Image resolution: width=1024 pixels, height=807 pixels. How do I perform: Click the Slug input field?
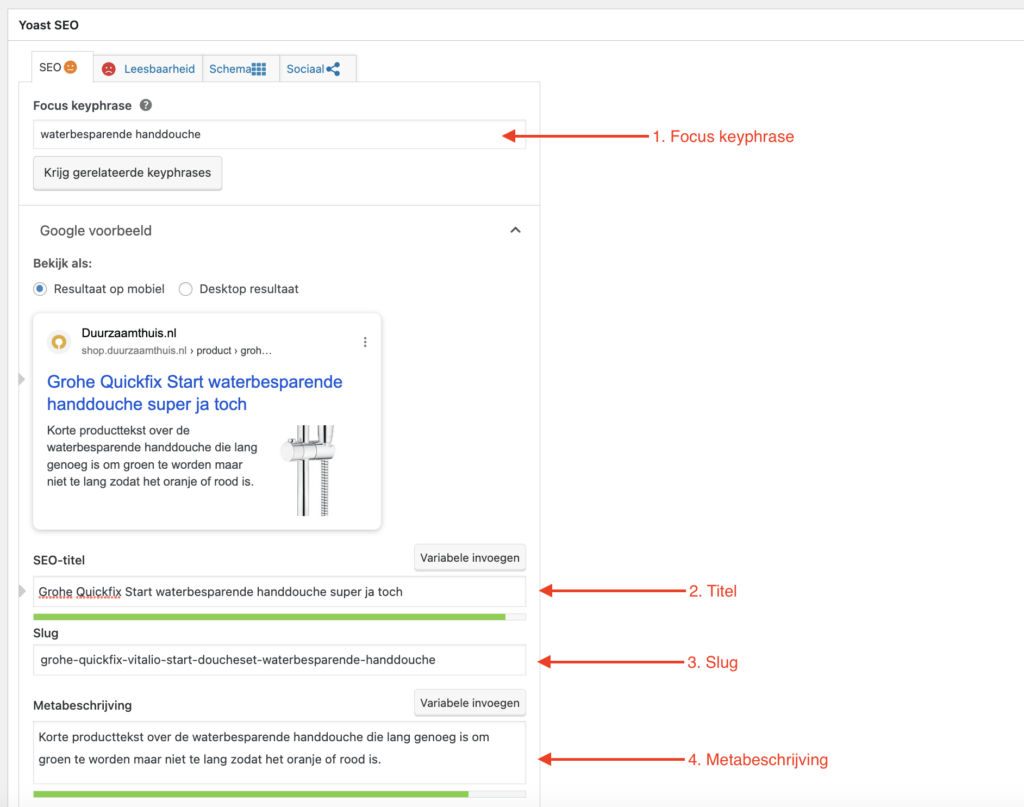[280, 660]
